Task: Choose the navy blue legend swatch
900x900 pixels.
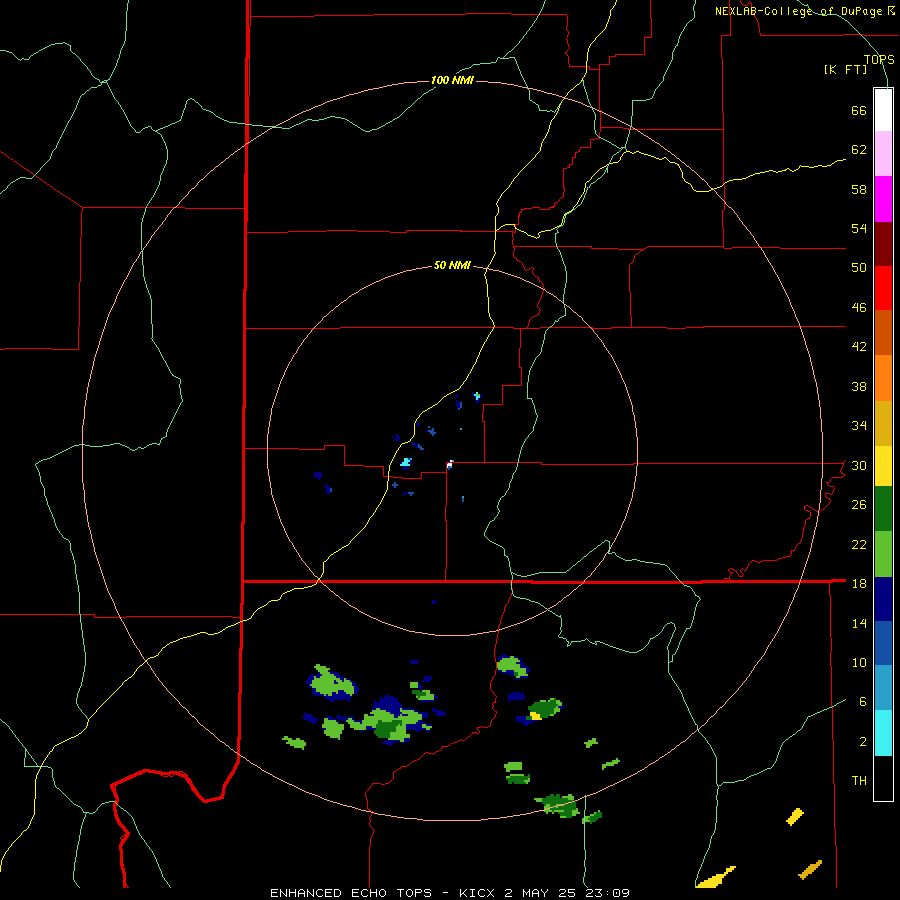Action: tap(883, 599)
